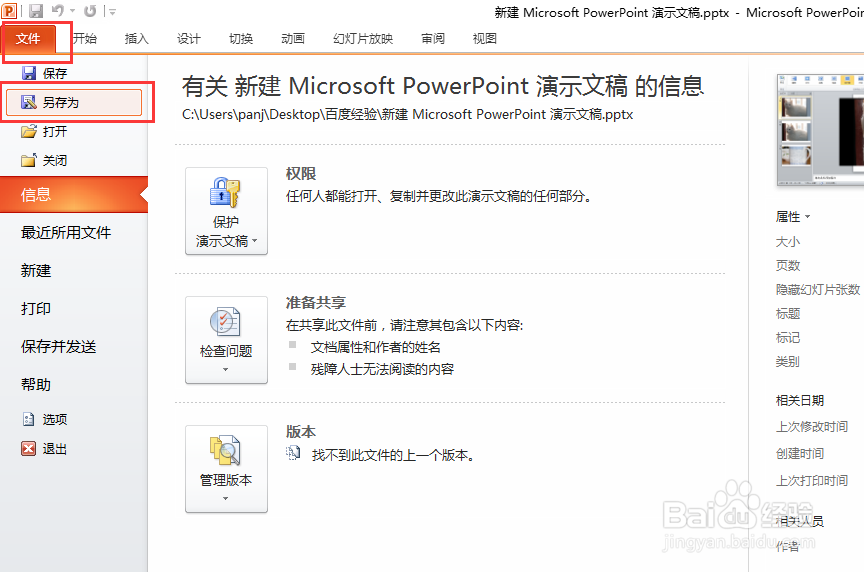The height and width of the screenshot is (572, 864).
Task: Choose 另存为 in the backstage menu
Action: (x=74, y=102)
